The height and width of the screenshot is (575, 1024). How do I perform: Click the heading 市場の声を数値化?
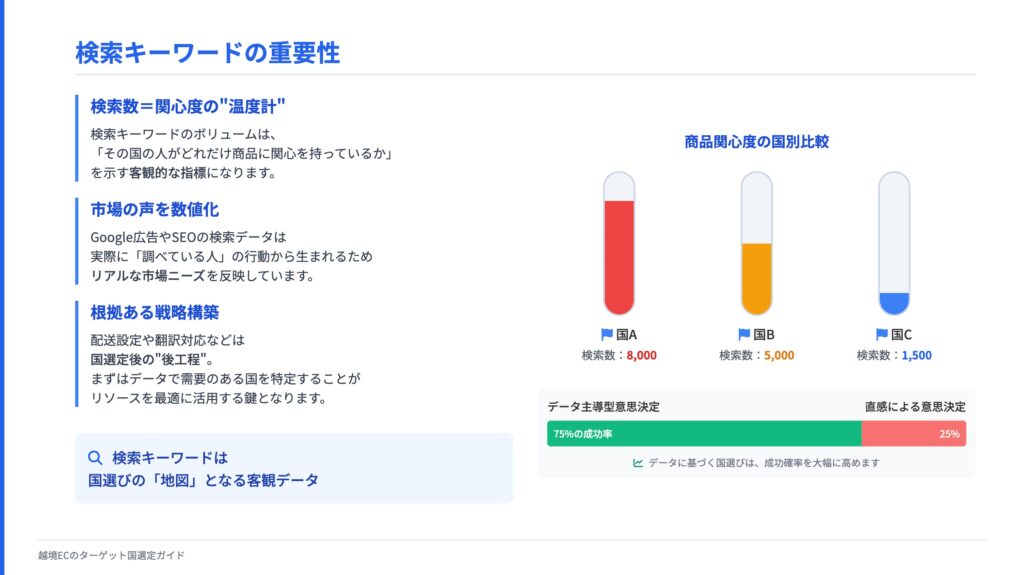[155, 209]
